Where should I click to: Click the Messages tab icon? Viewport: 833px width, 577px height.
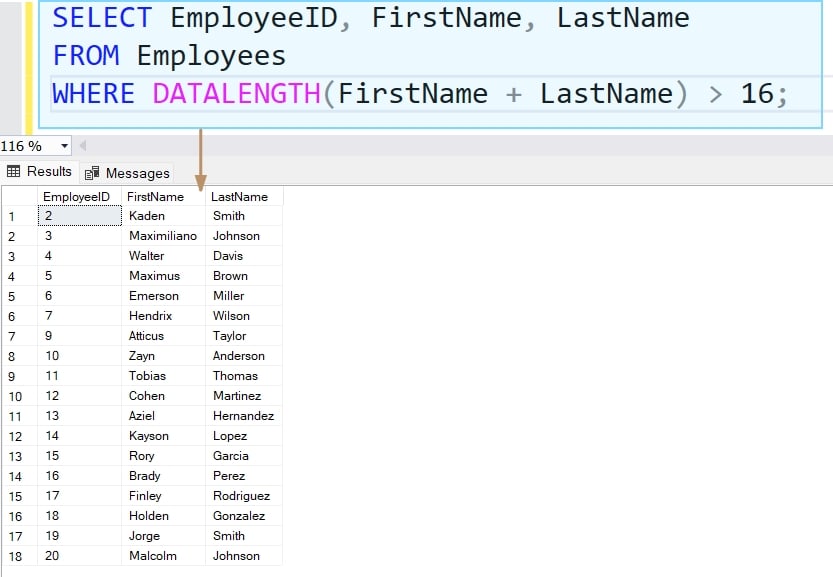[92, 173]
